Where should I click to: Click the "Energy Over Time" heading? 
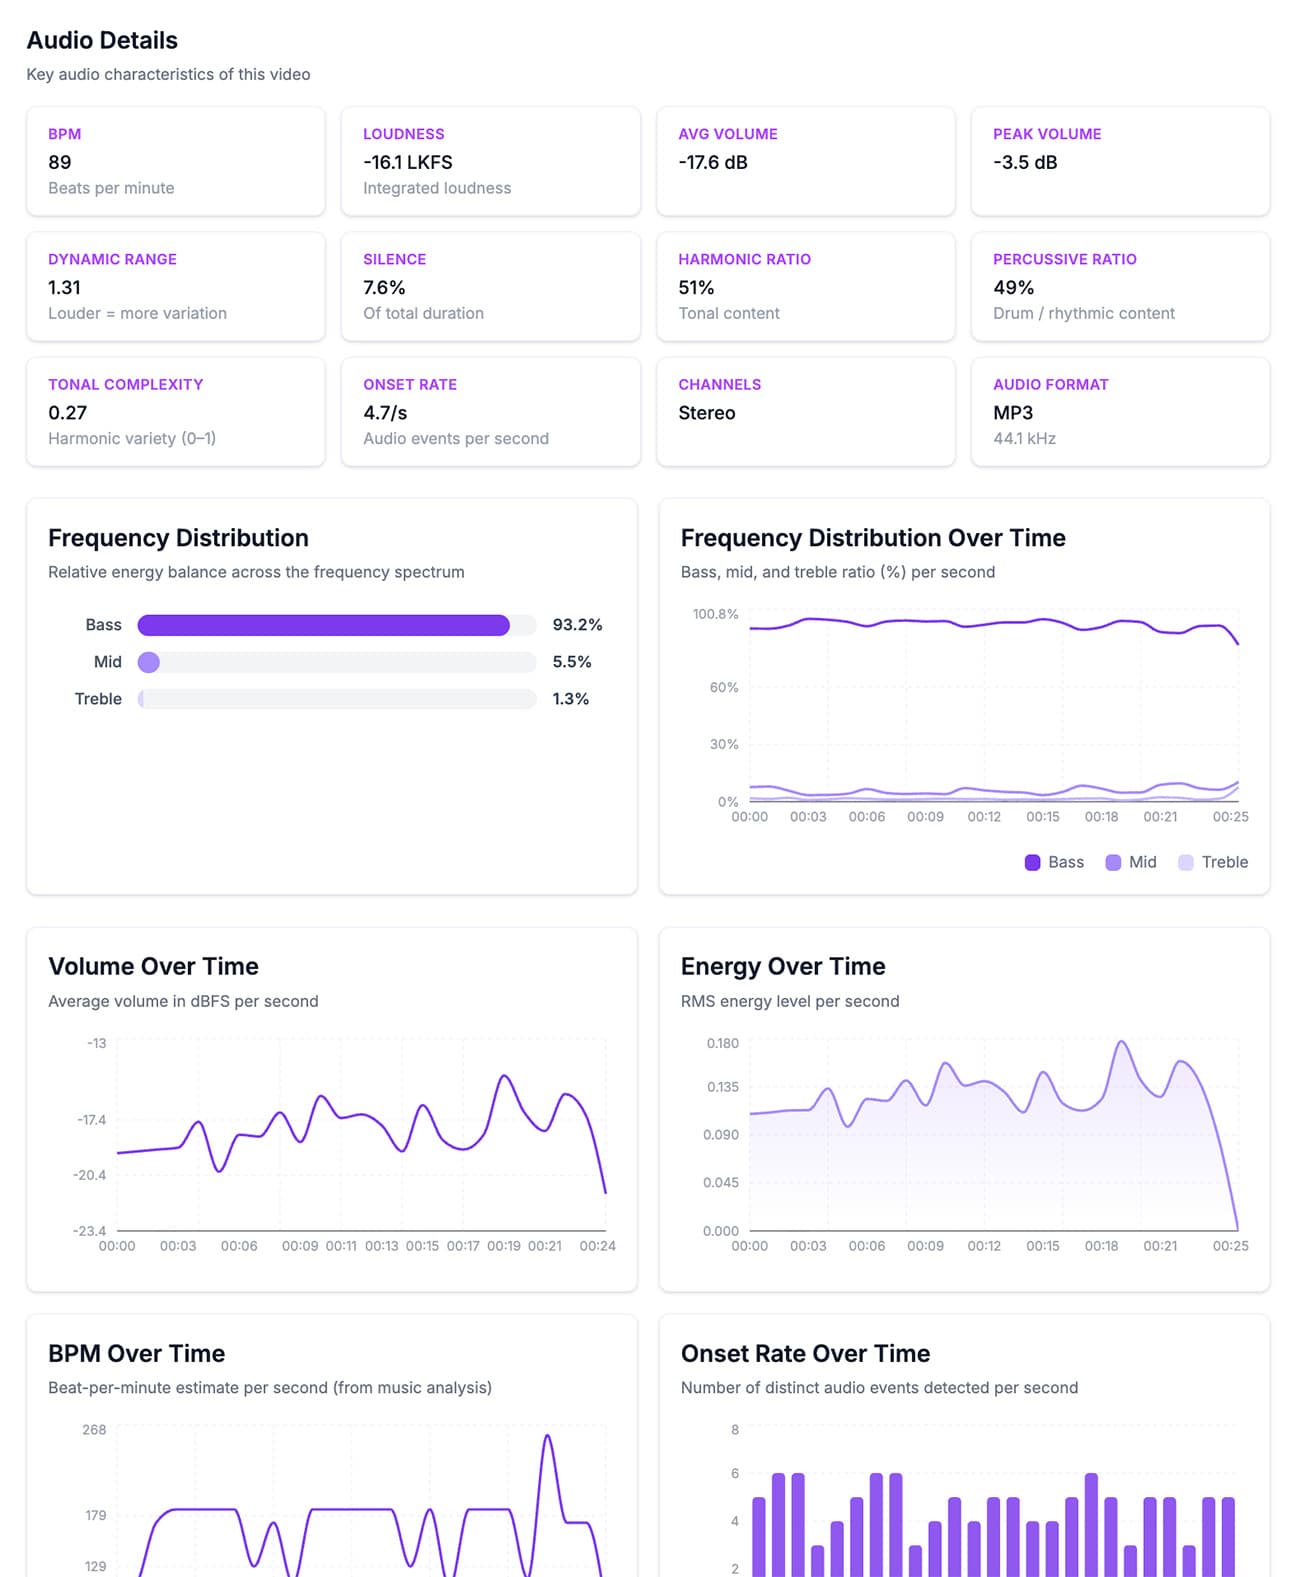pos(783,966)
